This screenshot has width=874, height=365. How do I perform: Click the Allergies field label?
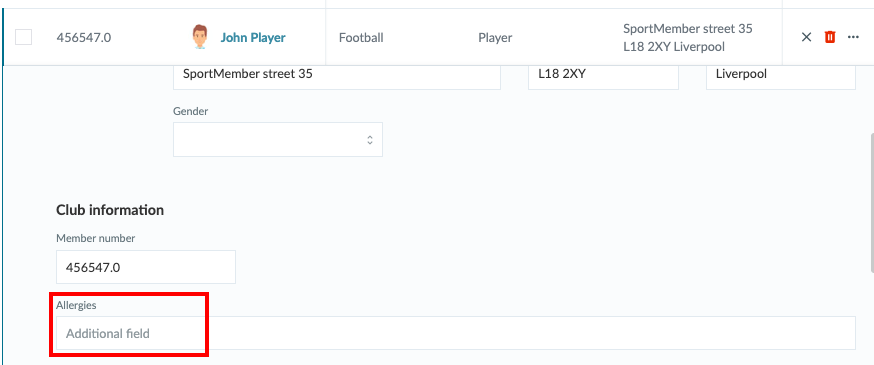point(76,305)
